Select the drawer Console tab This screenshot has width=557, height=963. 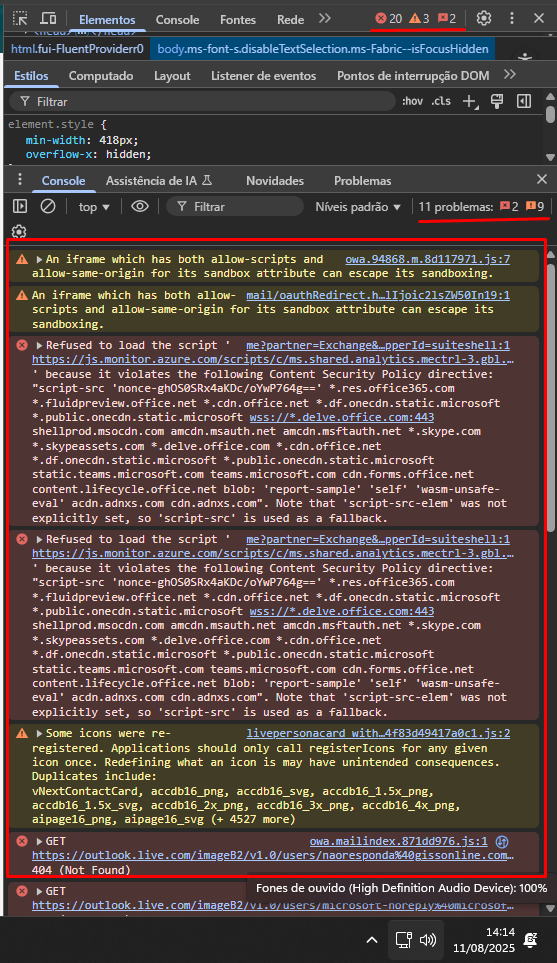[63, 181]
